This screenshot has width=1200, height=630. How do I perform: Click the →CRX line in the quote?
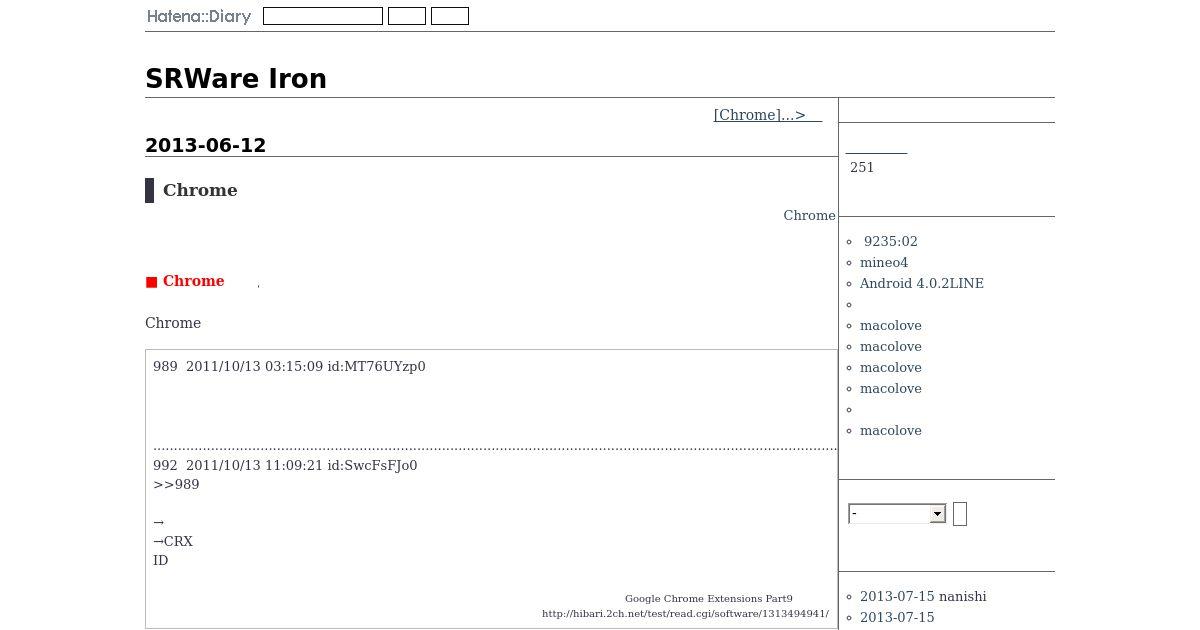[173, 541]
